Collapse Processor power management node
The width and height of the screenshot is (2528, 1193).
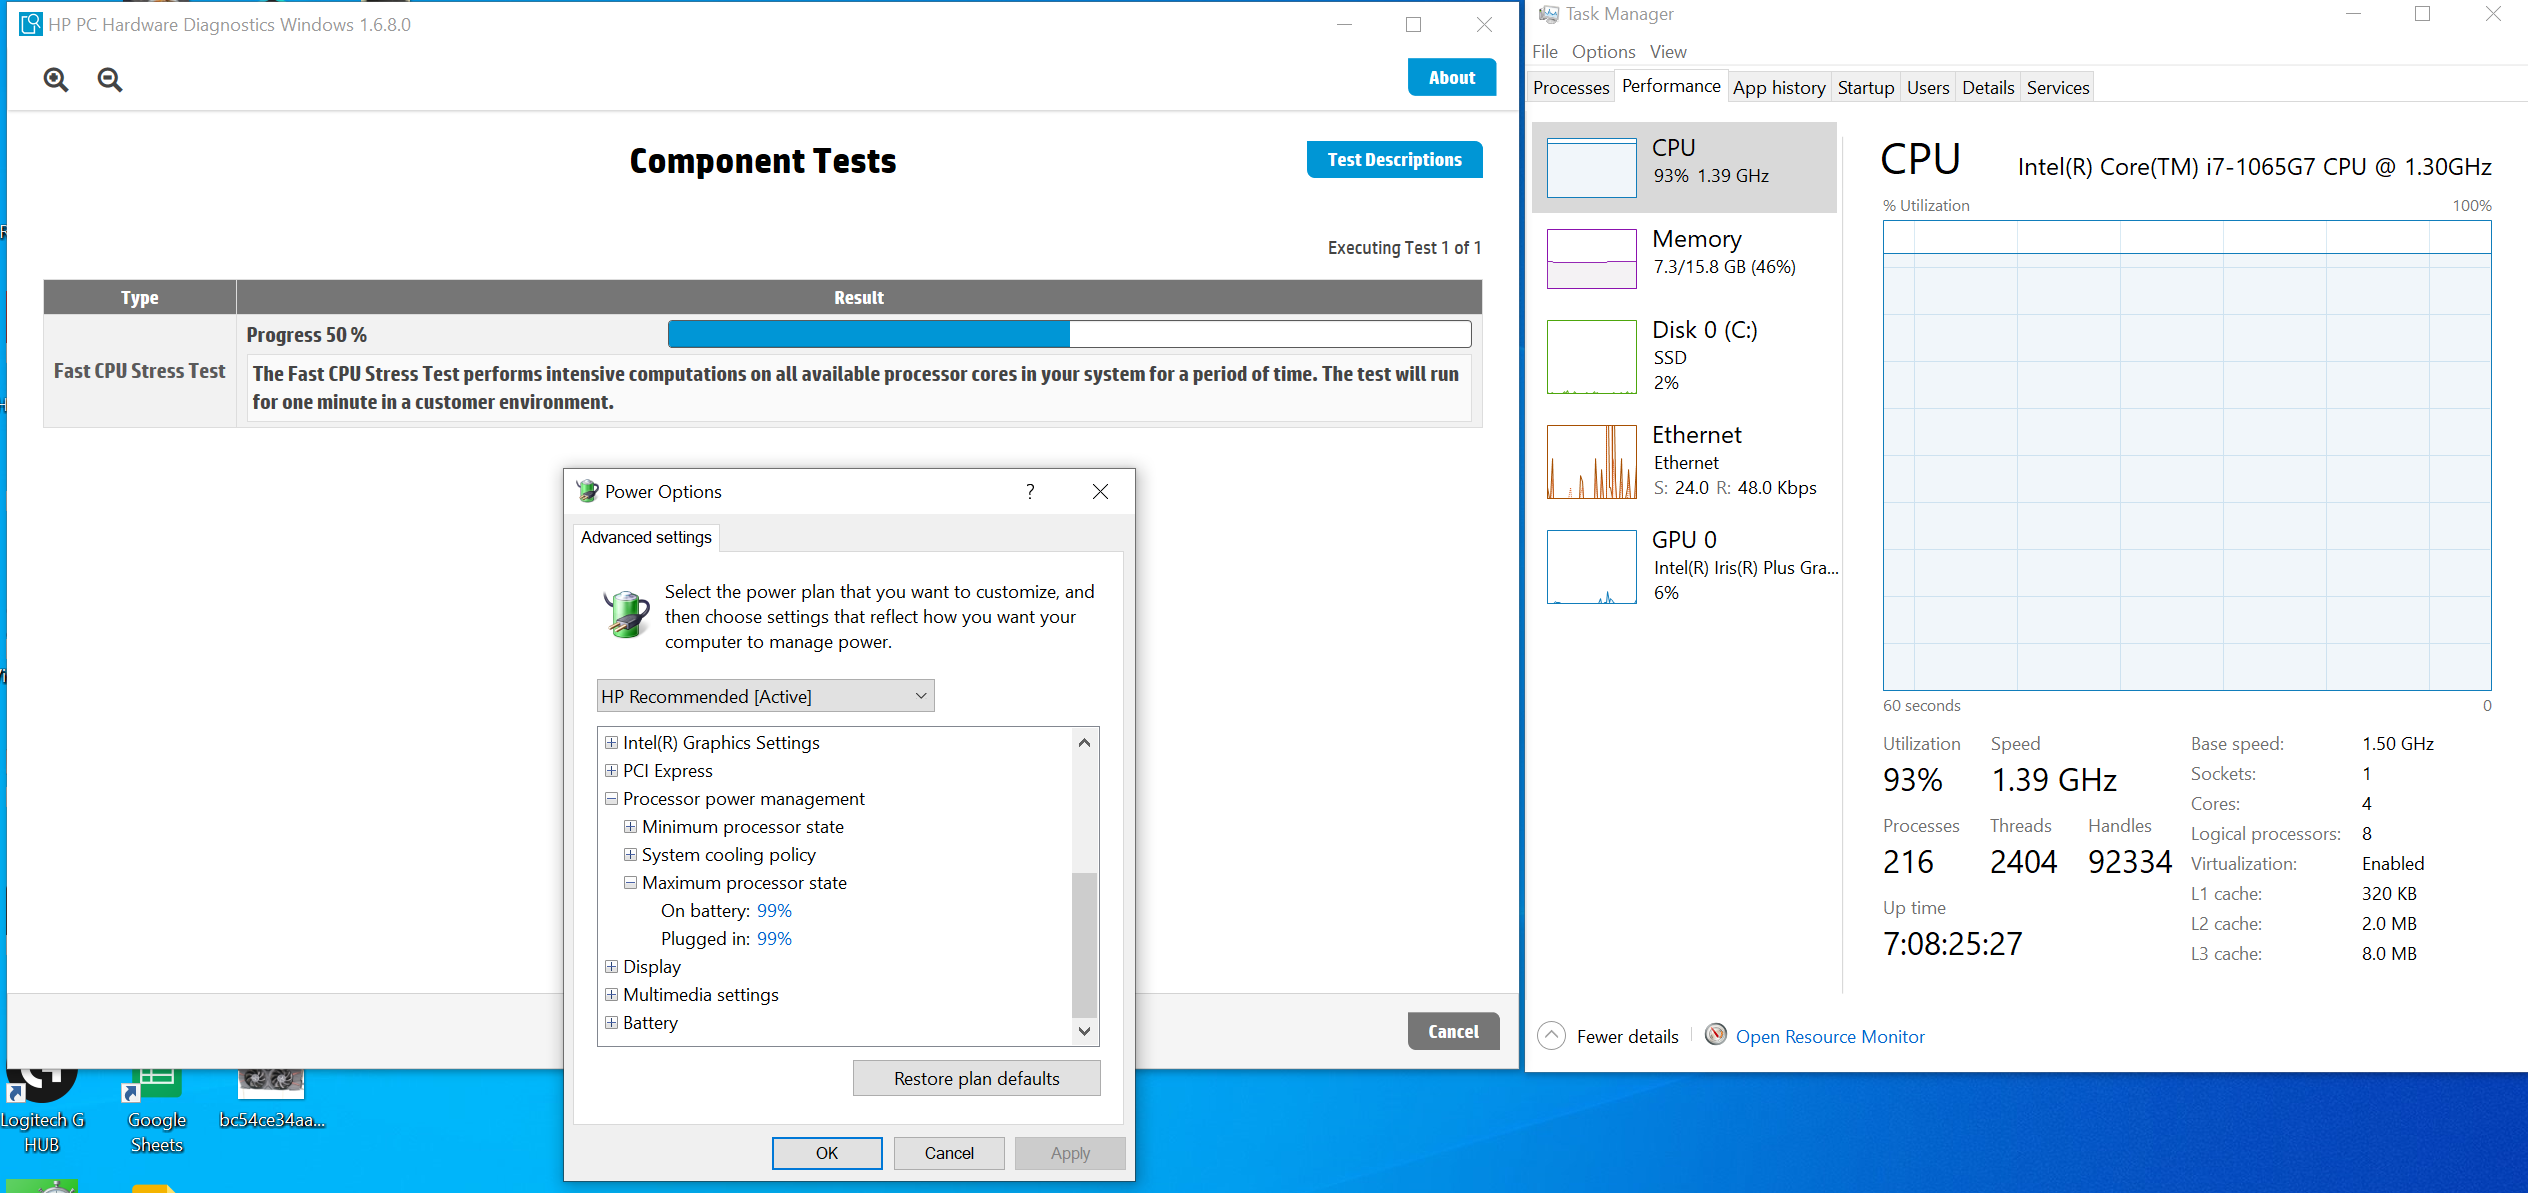click(611, 799)
